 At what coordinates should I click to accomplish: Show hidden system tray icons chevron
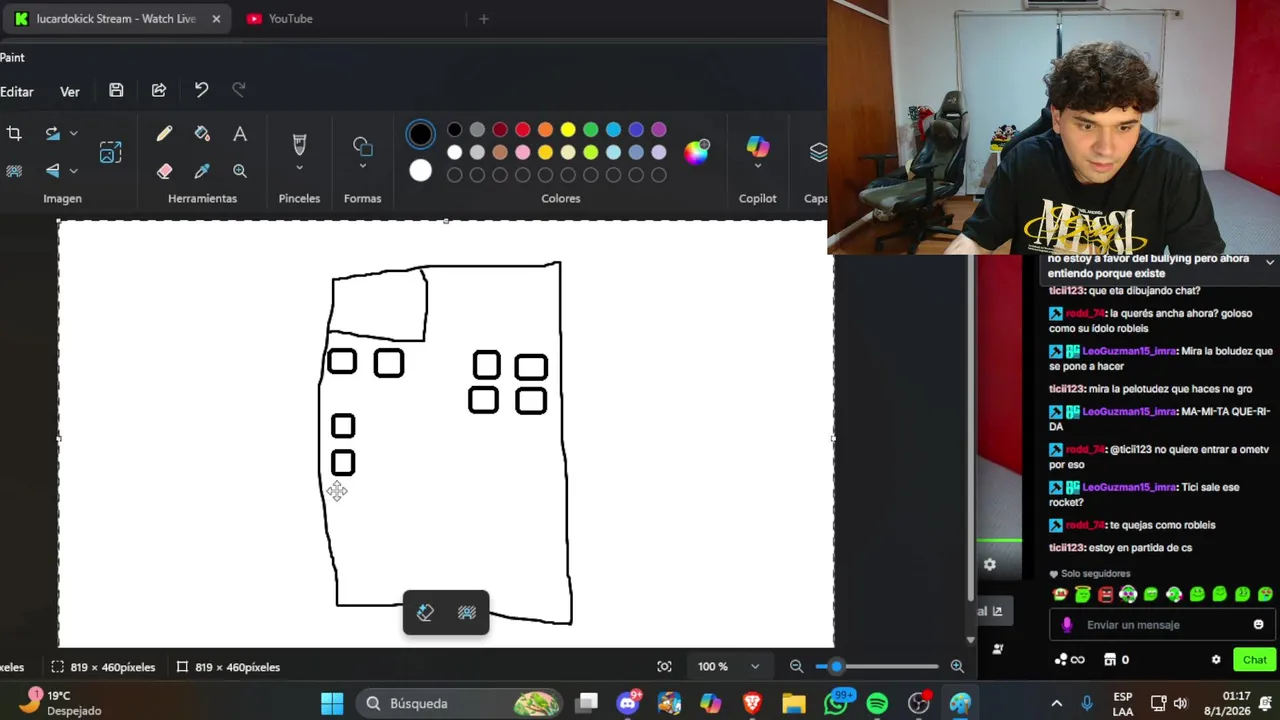tap(1056, 703)
